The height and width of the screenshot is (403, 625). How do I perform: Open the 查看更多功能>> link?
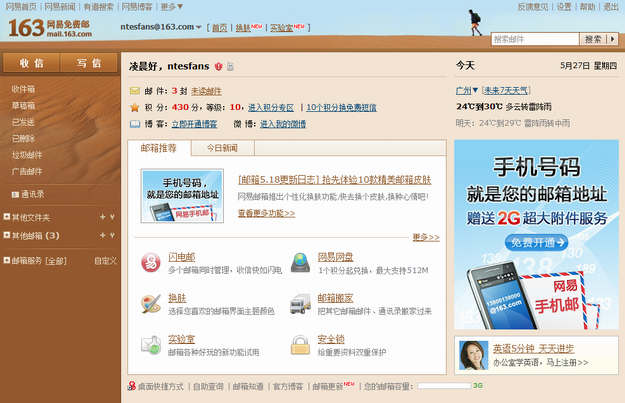click(266, 213)
